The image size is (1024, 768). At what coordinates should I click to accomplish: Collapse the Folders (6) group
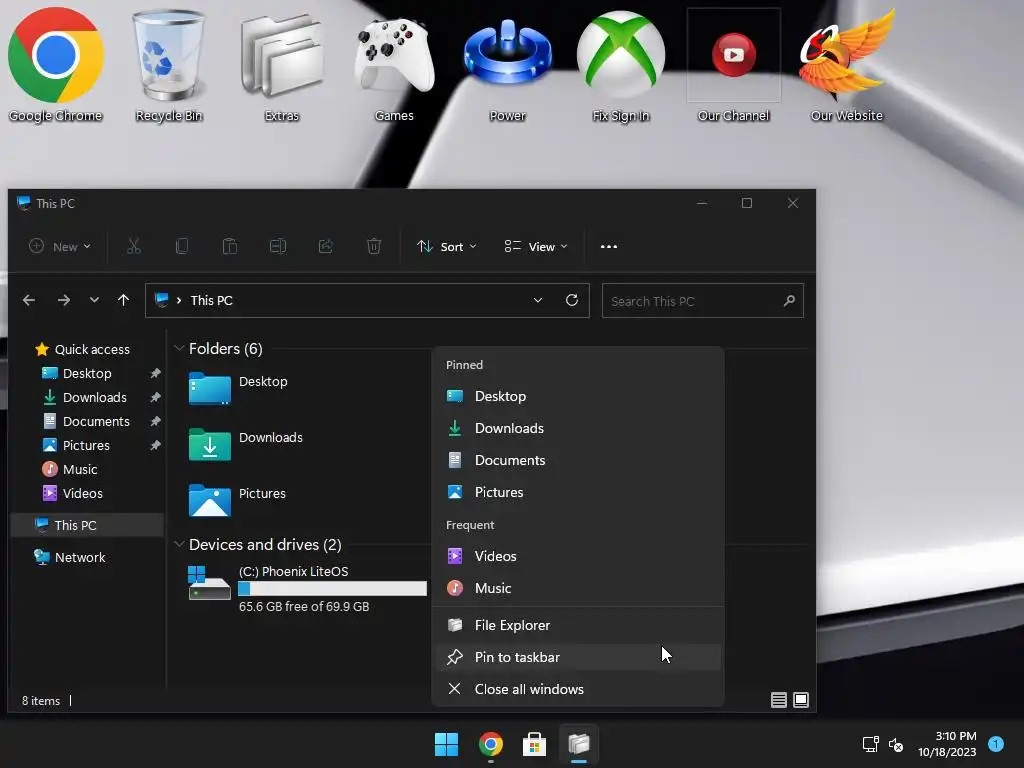point(179,348)
